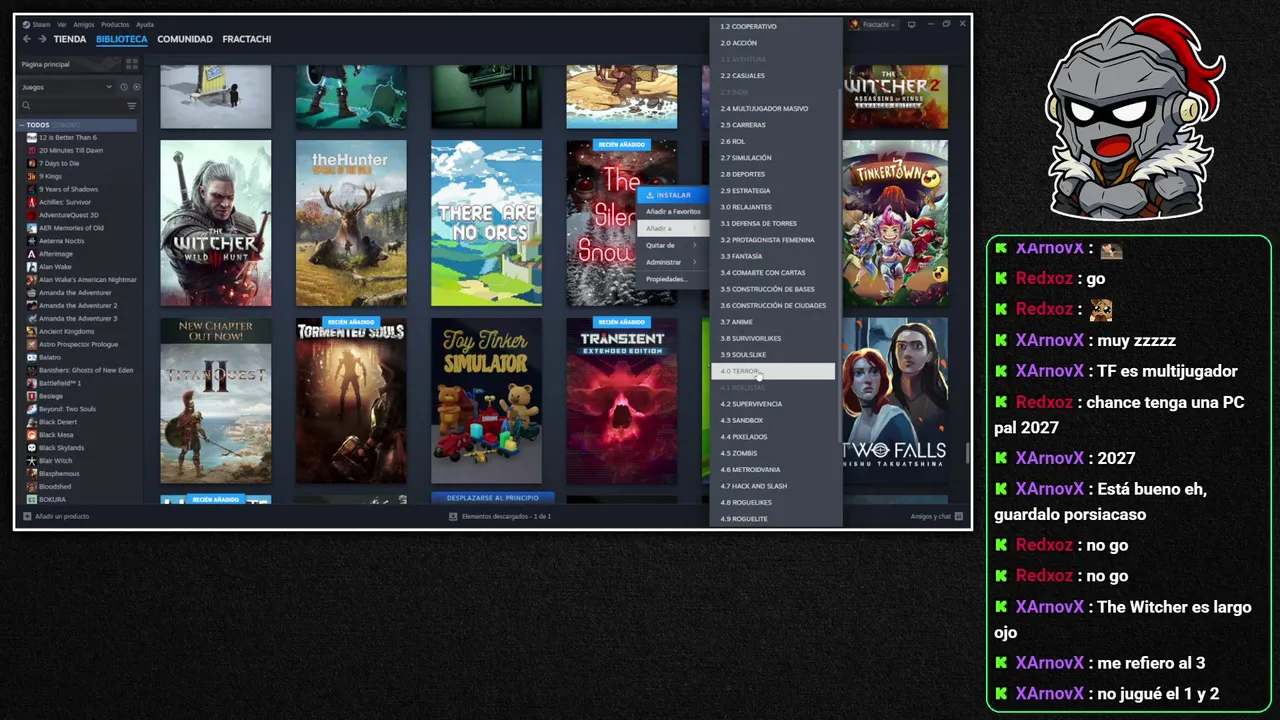This screenshot has height=720, width=1280.
Task: Open theHunter game cover
Action: (x=351, y=223)
